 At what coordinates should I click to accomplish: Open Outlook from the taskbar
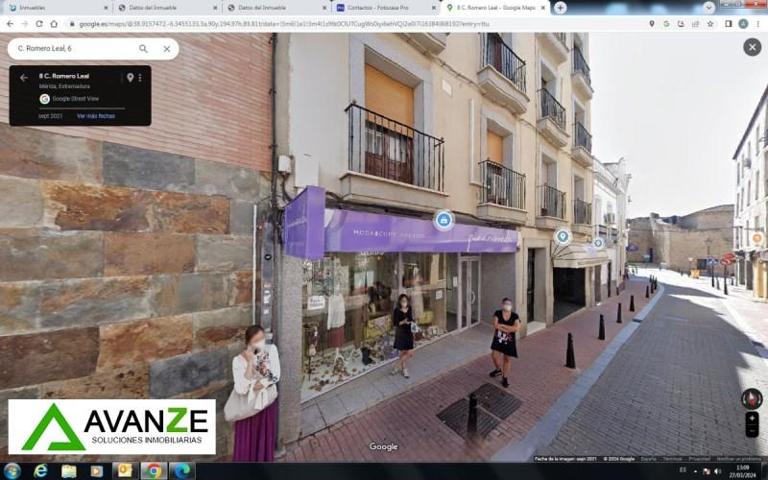pyautogui.click(x=124, y=471)
